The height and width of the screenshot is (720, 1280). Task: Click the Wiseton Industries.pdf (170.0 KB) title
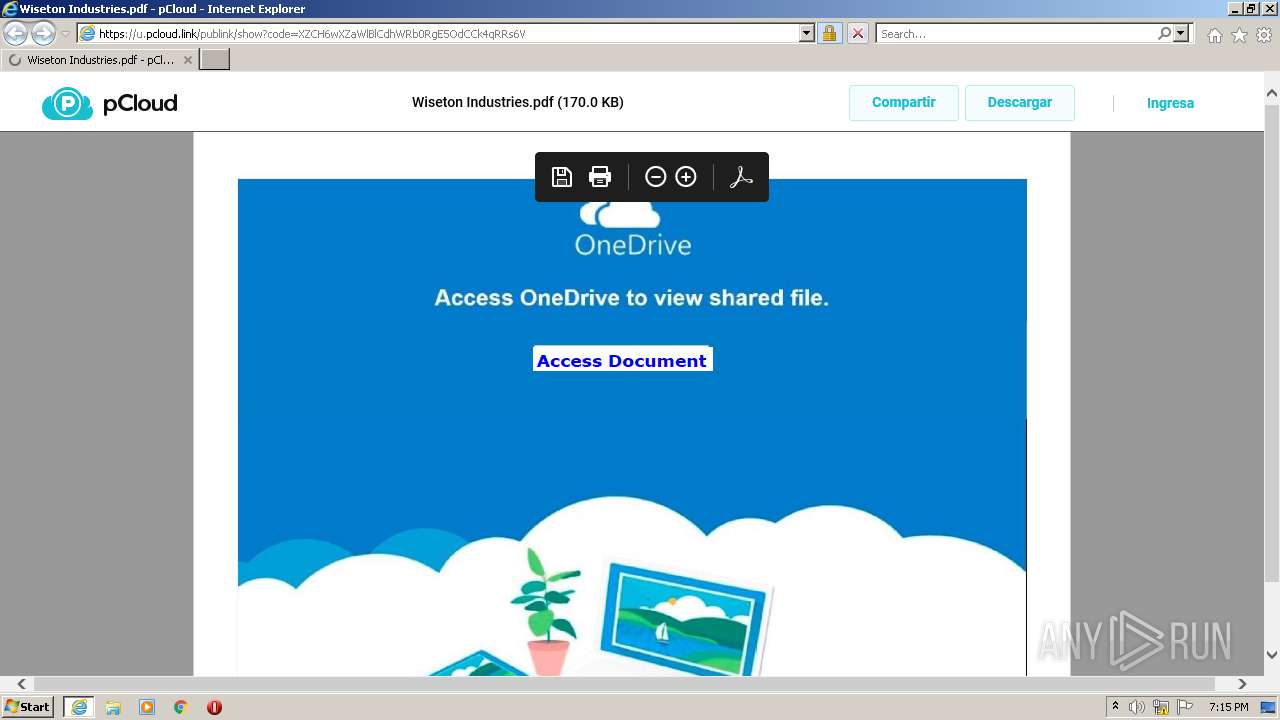coord(518,103)
